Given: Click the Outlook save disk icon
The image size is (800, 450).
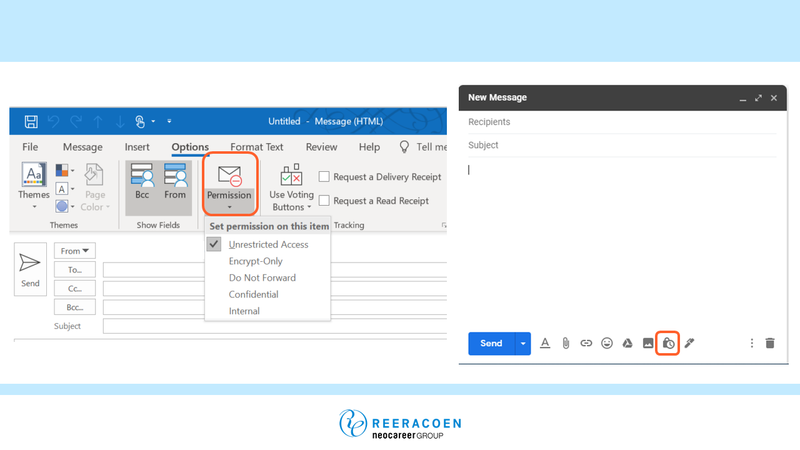Looking at the screenshot, I should point(31,122).
